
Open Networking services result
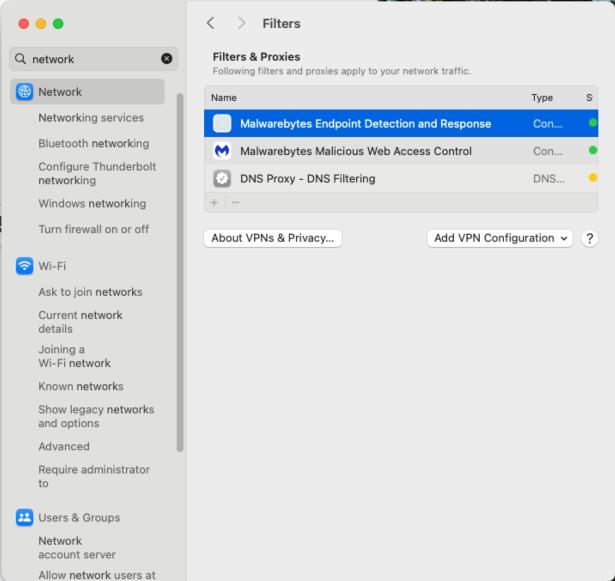click(91, 118)
